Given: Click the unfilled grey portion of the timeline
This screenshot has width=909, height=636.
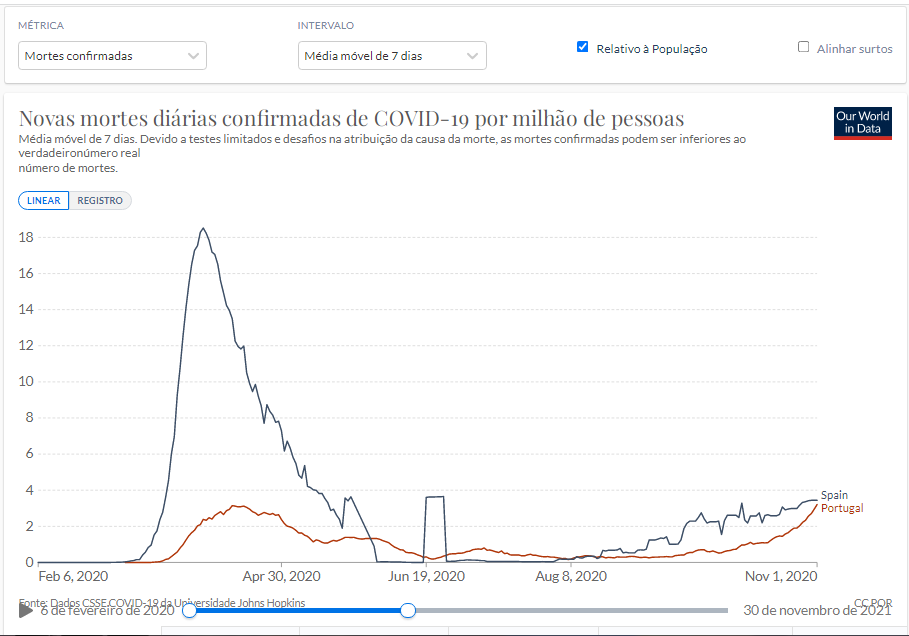Looking at the screenshot, I should coord(570,610).
